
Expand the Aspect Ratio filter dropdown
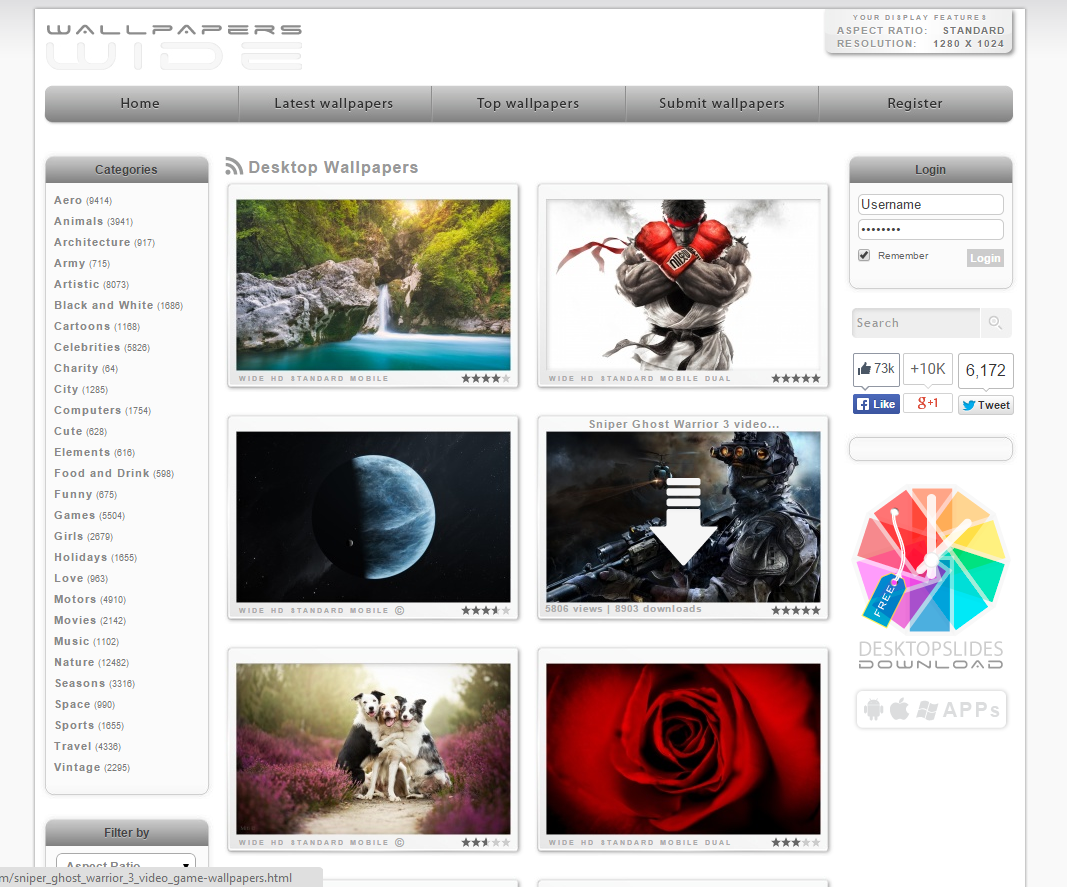click(x=125, y=865)
